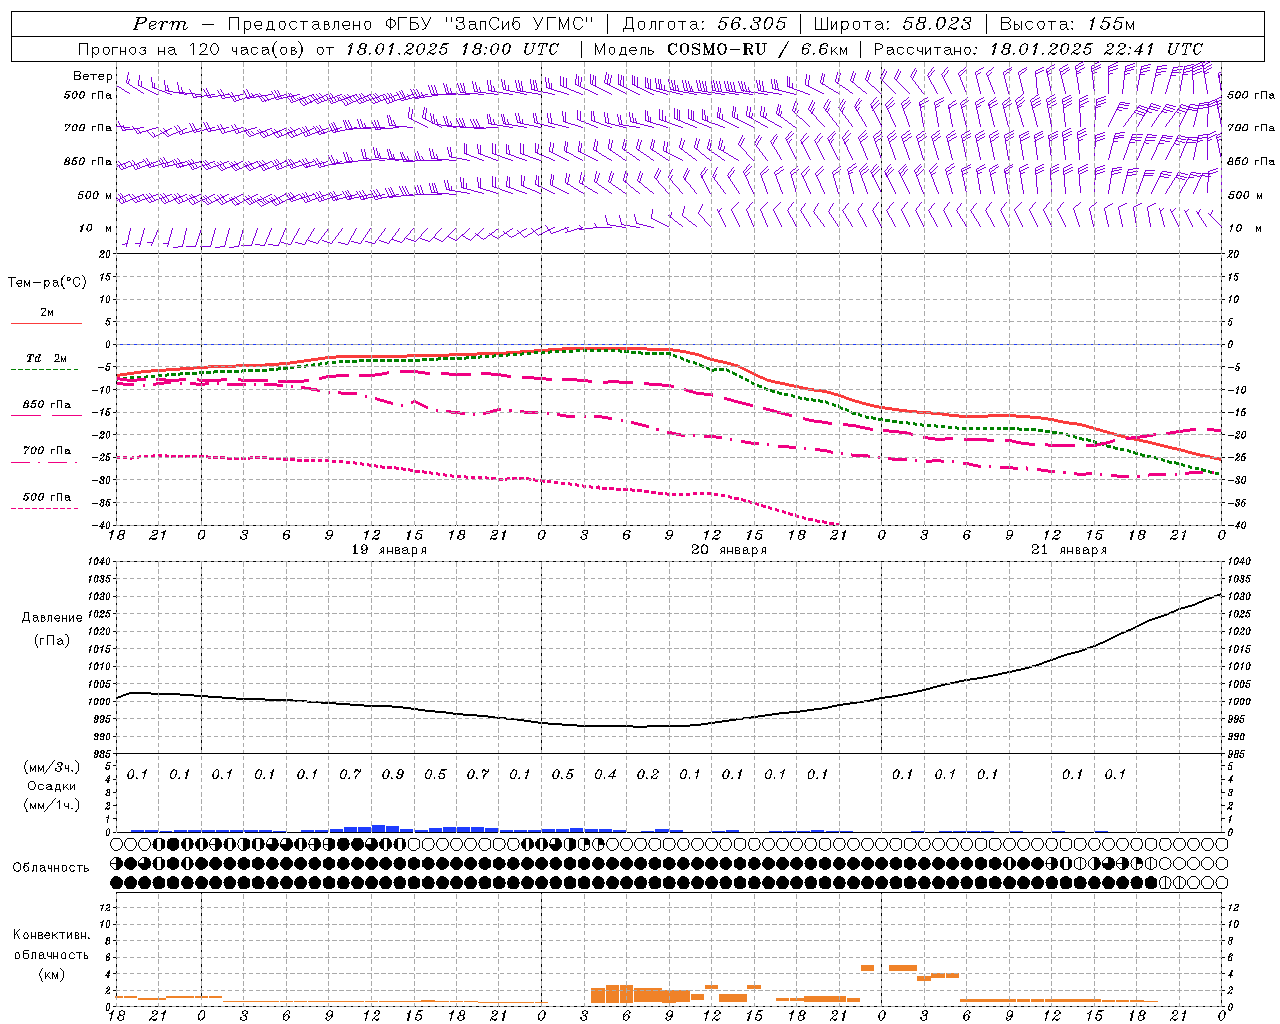Click the "850 гПа" temperature legend entry

[x=47, y=404]
